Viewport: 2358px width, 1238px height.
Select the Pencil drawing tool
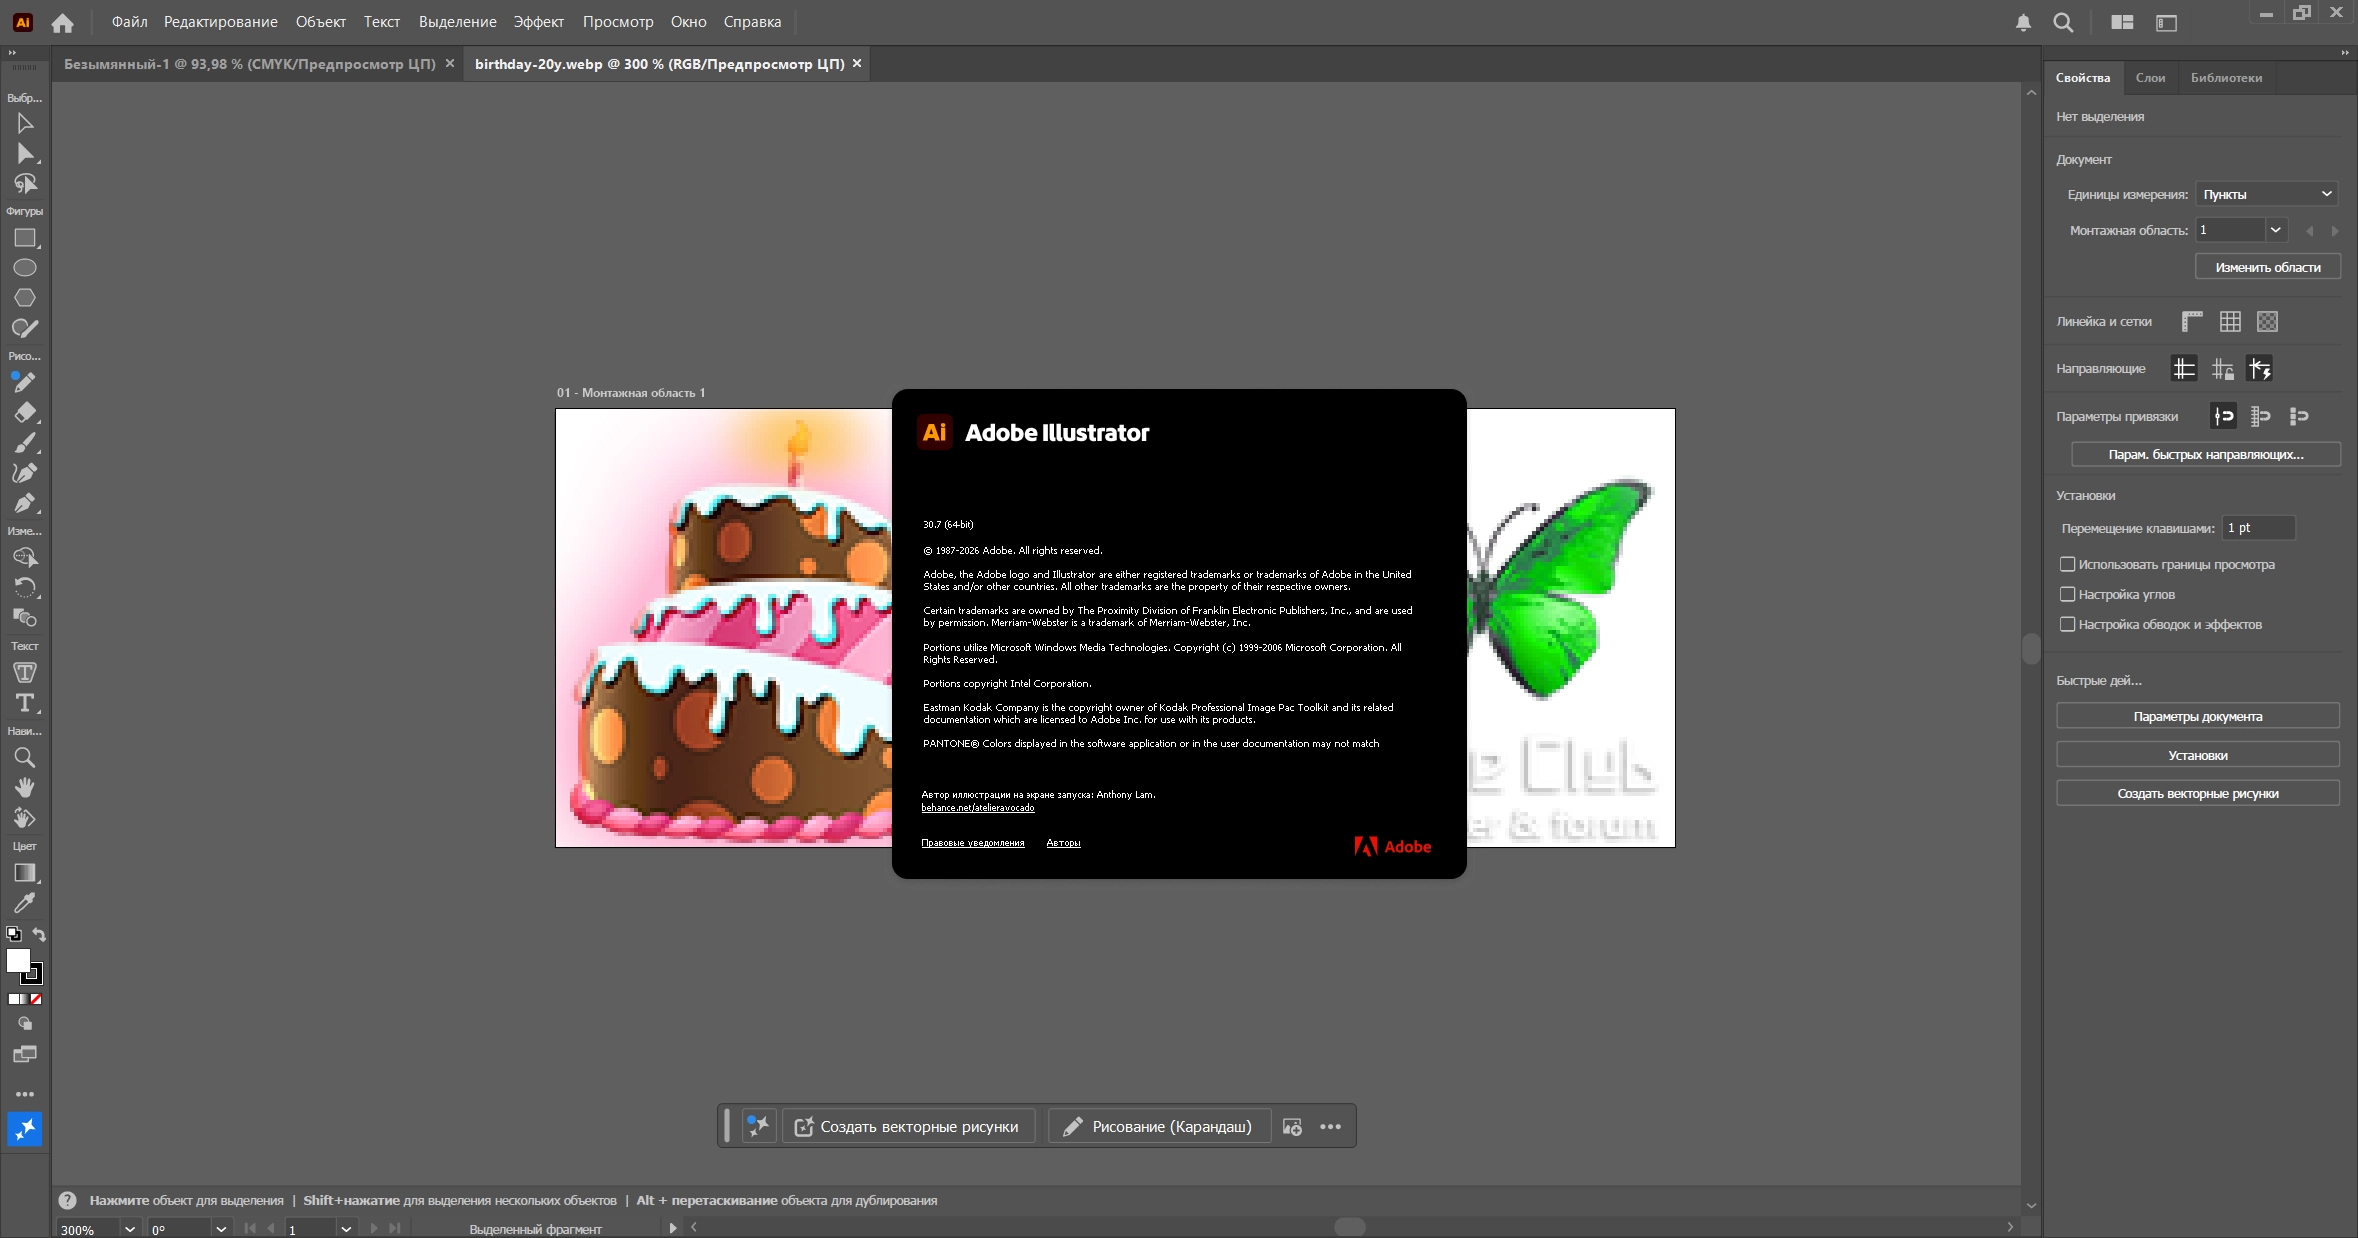[25, 382]
